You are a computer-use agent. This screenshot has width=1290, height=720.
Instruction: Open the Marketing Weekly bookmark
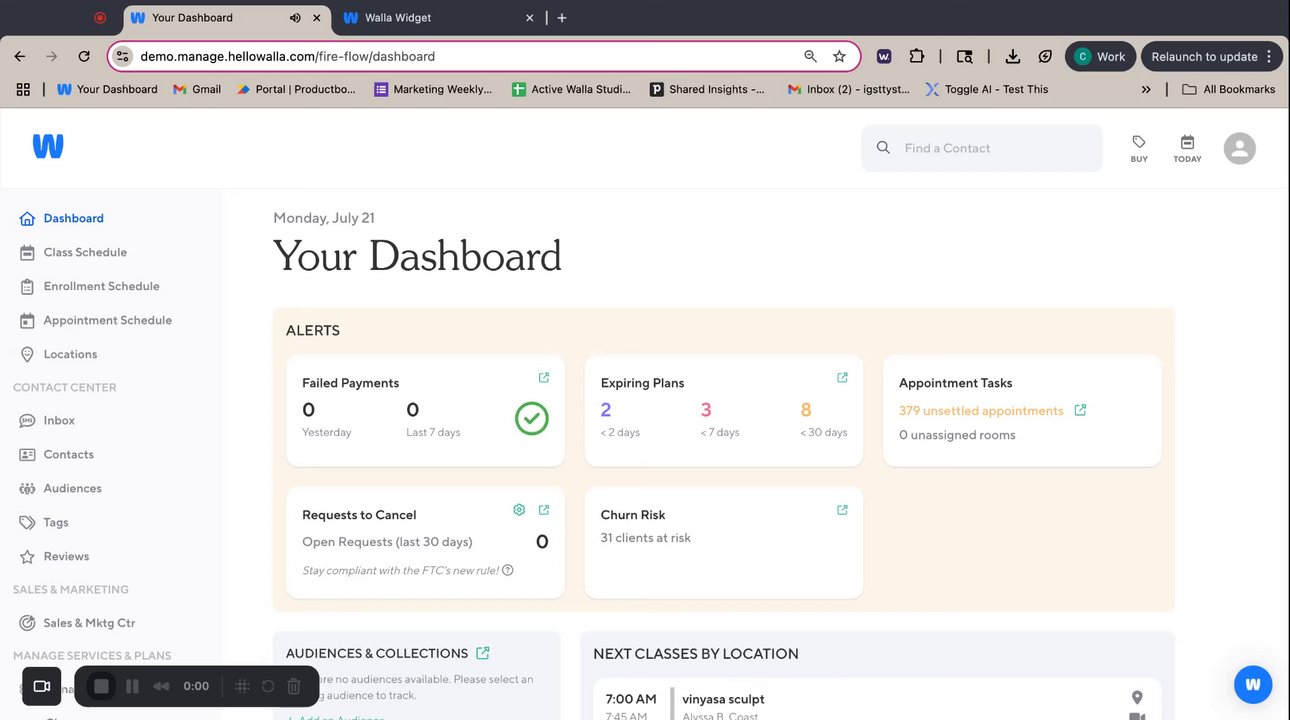[433, 89]
